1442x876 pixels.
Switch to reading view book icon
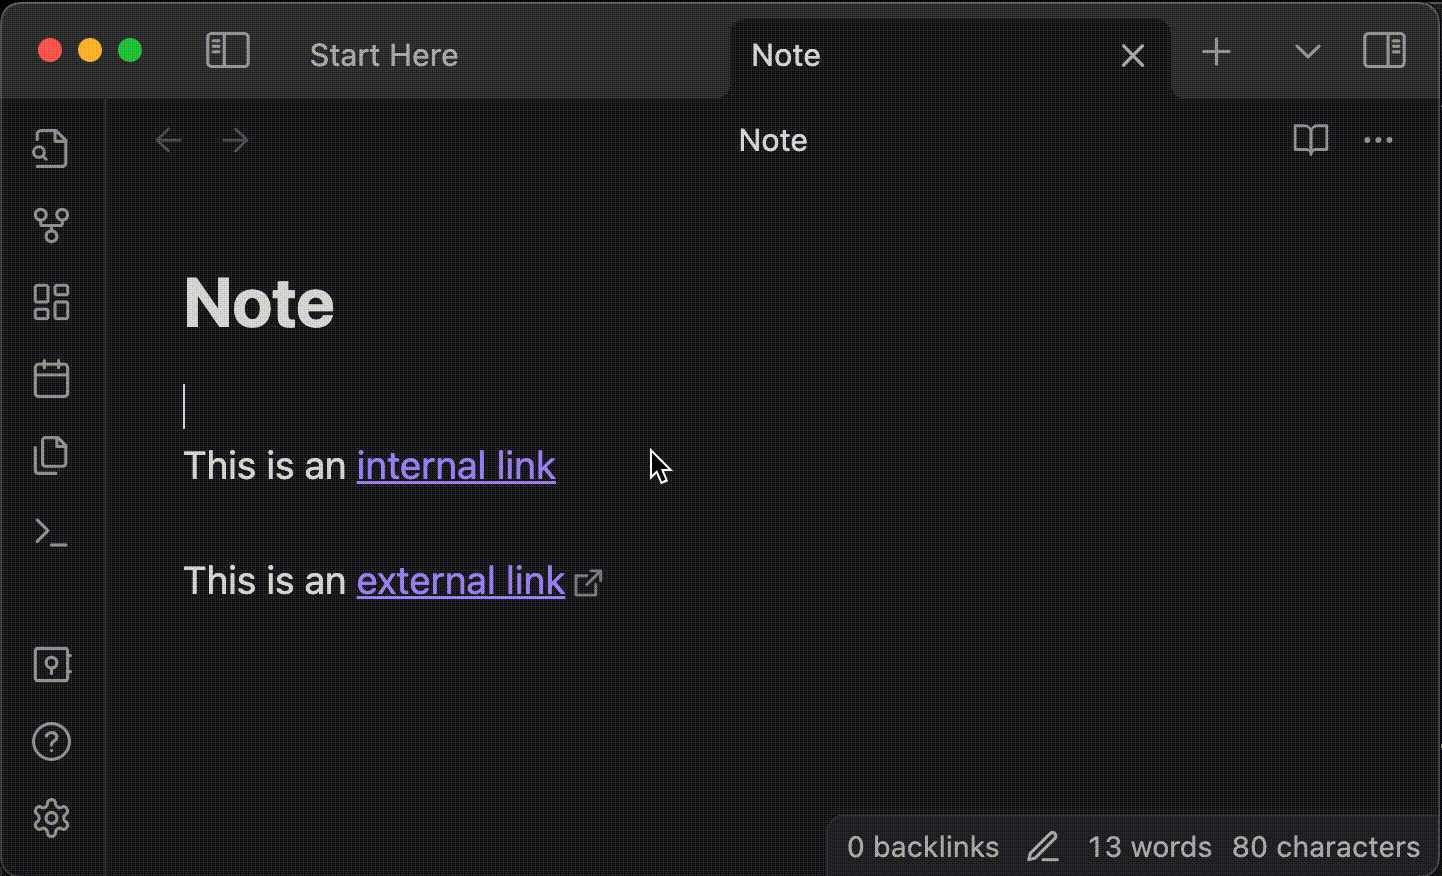coord(1310,140)
